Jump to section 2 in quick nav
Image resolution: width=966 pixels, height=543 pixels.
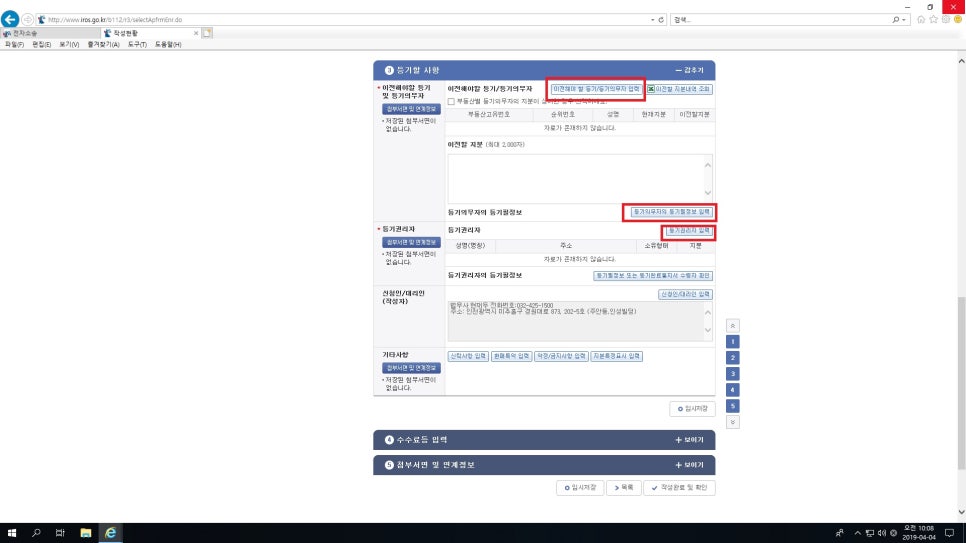pos(733,357)
